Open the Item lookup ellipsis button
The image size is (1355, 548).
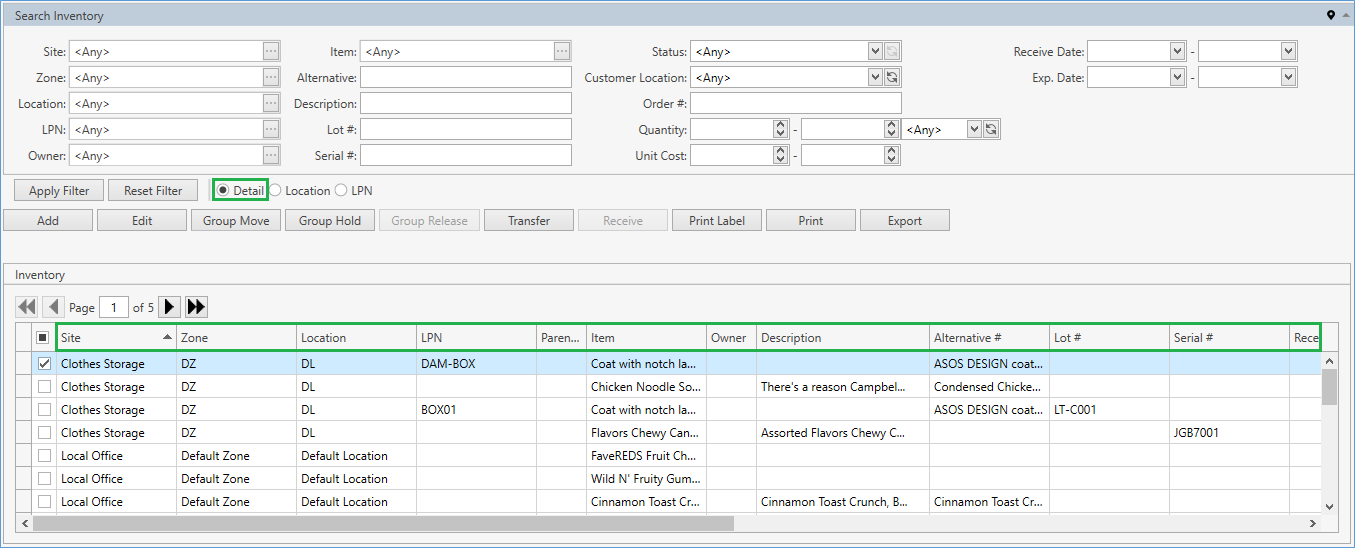pos(562,52)
